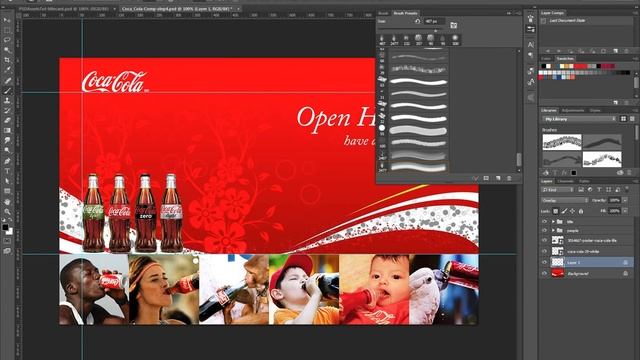This screenshot has height=360, width=640.
Task: Select the Smudge tool
Action: pos(7,141)
